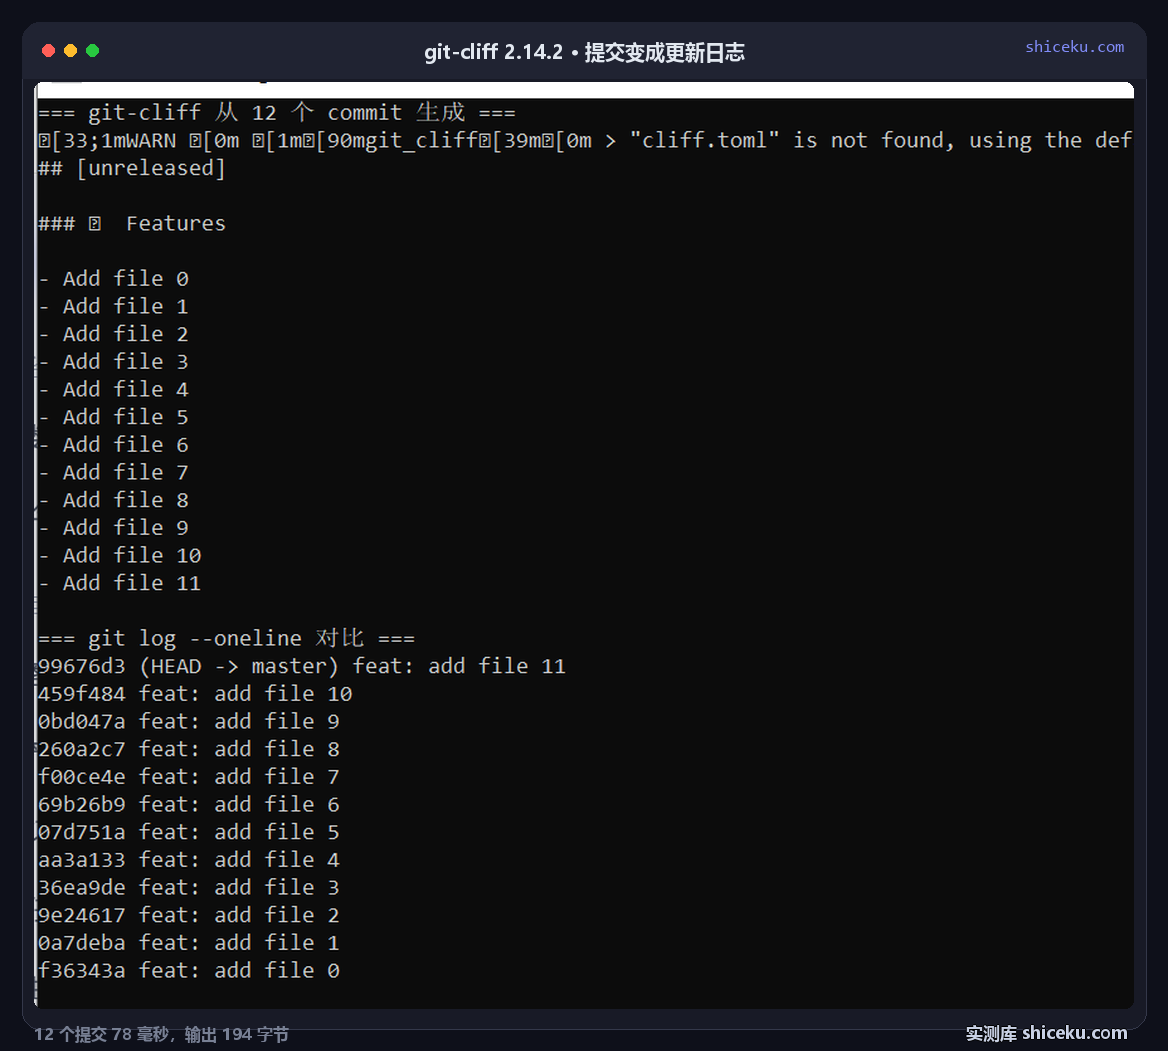The width and height of the screenshot is (1168, 1051).
Task: Select changelog entry 'Add file 10'
Action: point(120,556)
